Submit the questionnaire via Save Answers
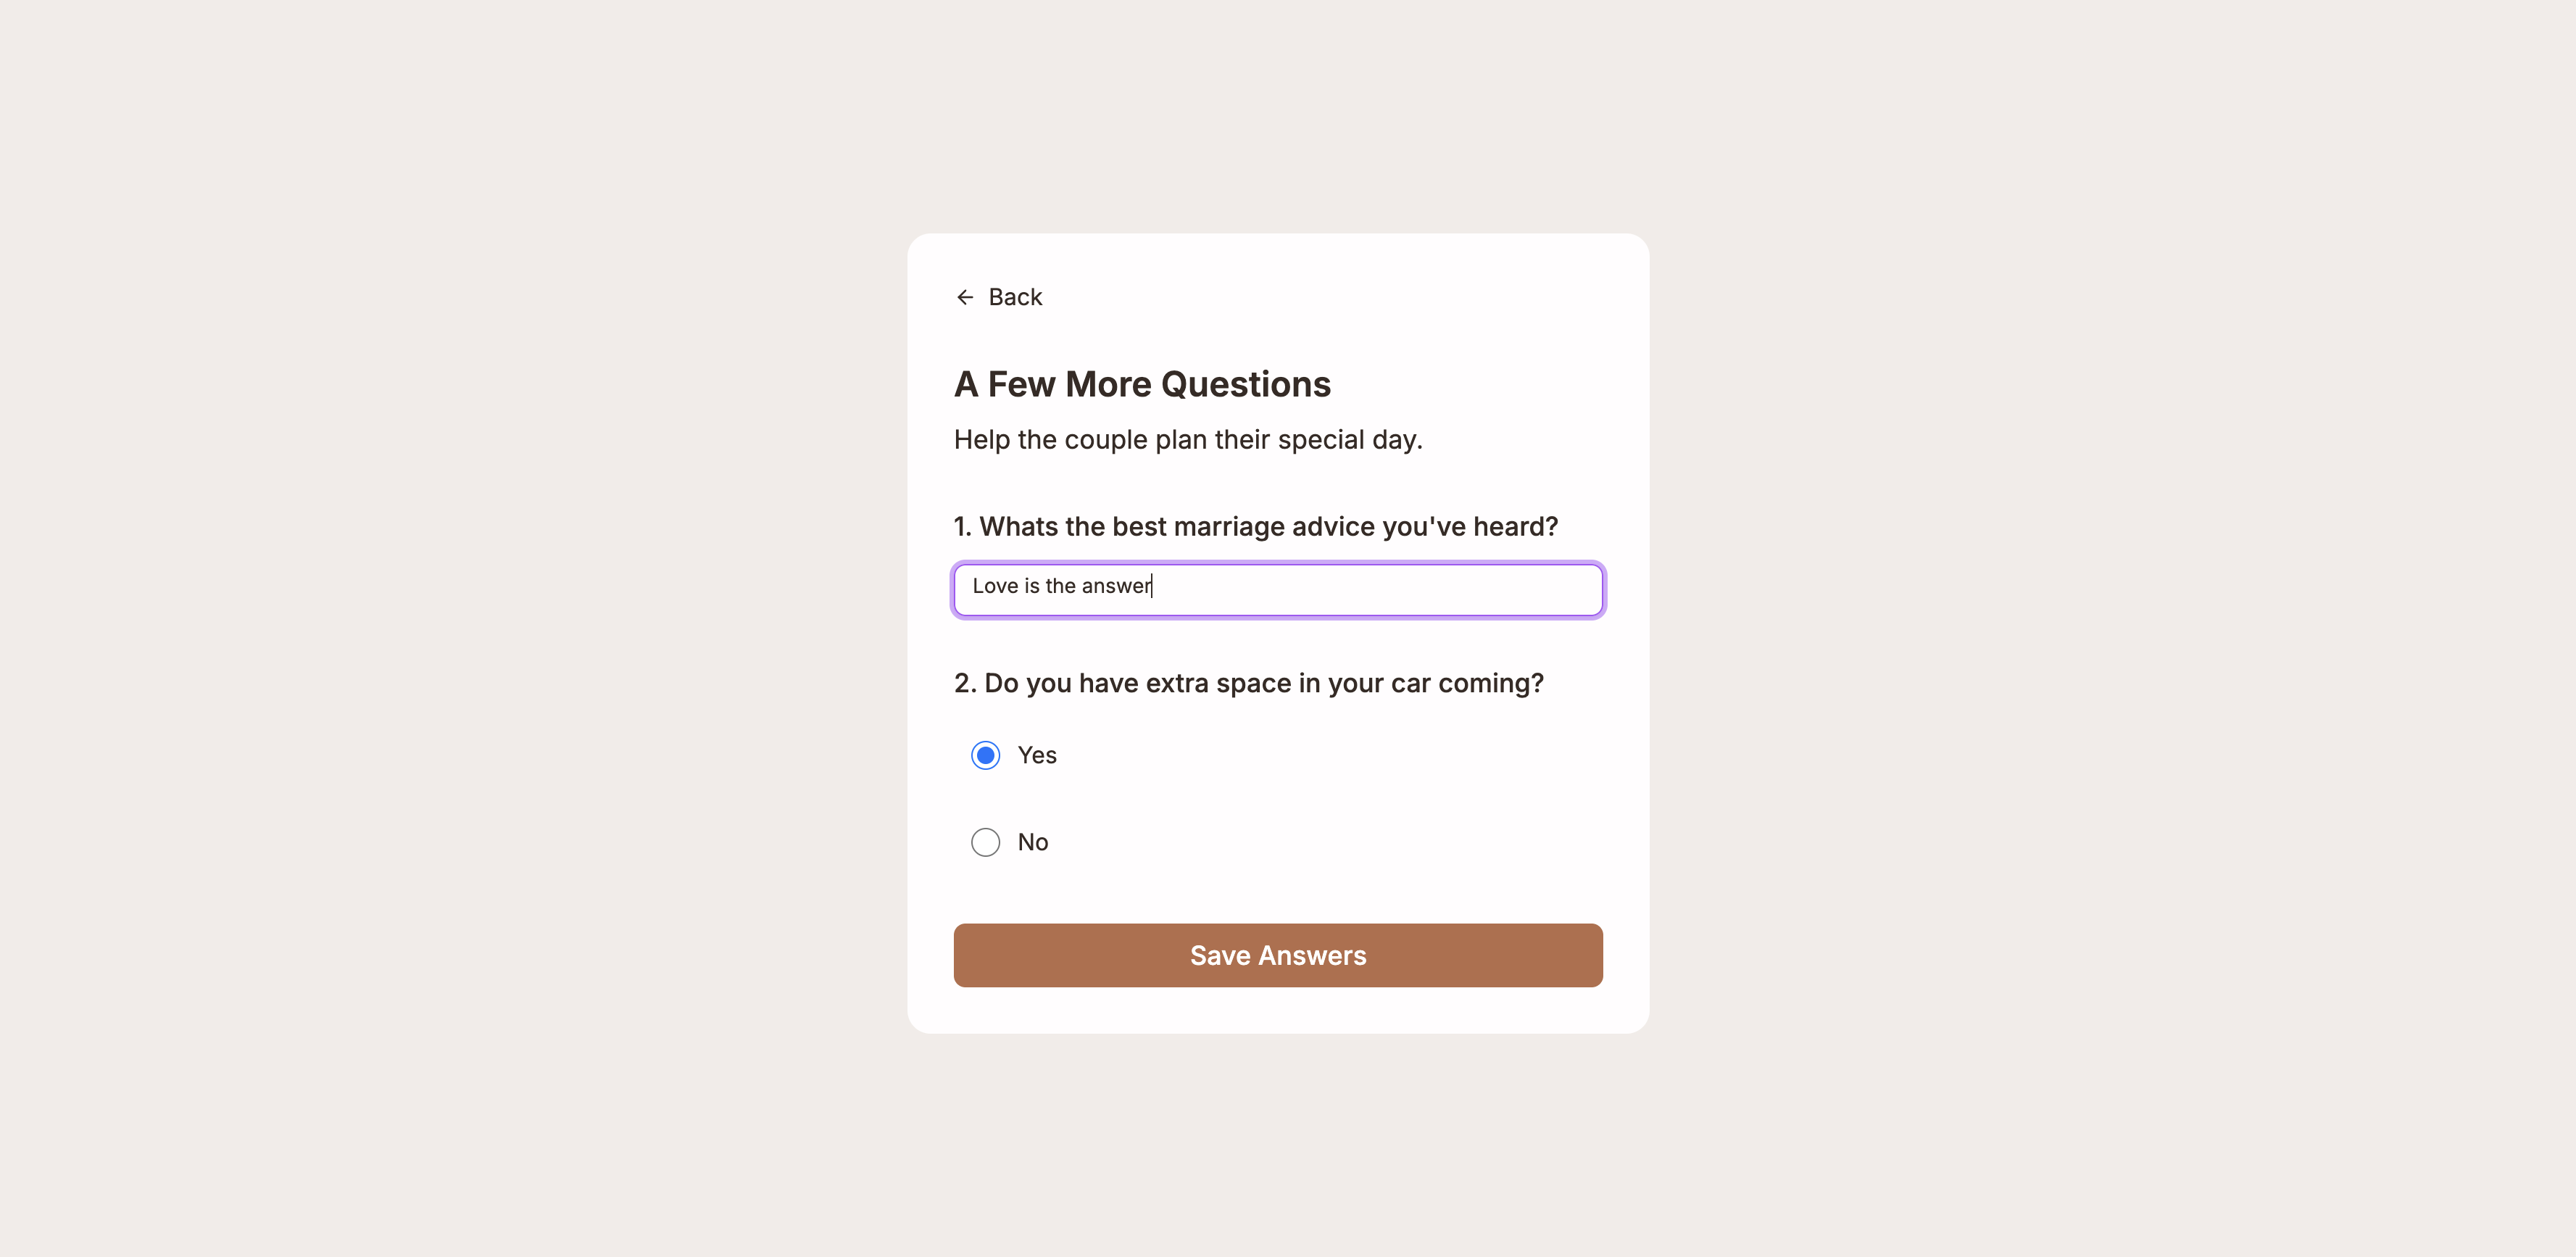 click(x=1277, y=955)
